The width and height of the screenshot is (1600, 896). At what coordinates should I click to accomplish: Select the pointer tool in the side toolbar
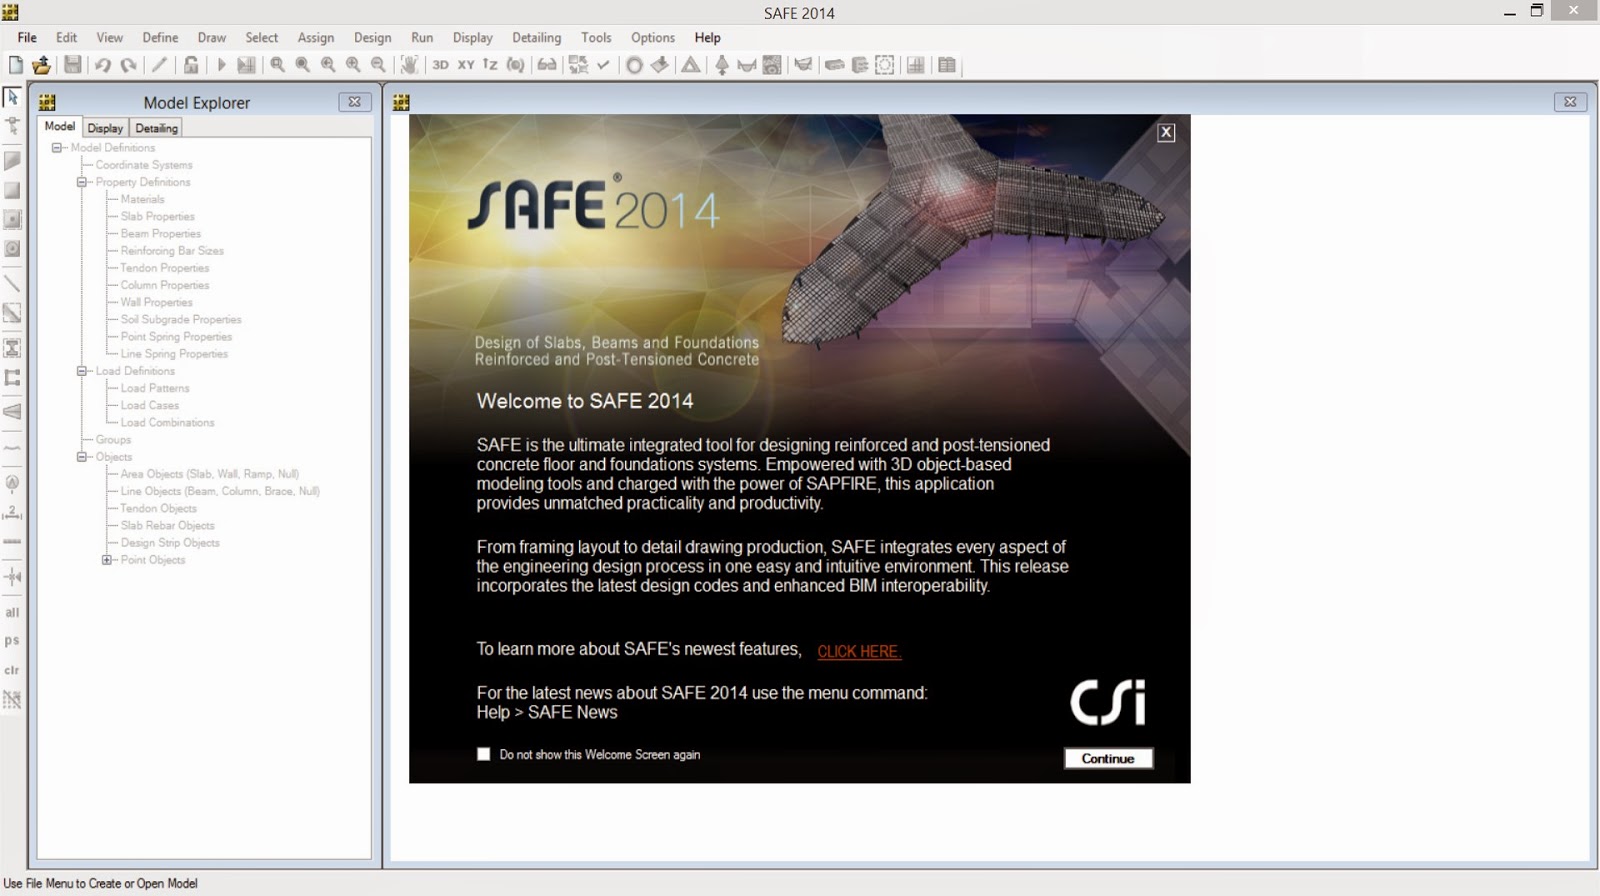(12, 97)
